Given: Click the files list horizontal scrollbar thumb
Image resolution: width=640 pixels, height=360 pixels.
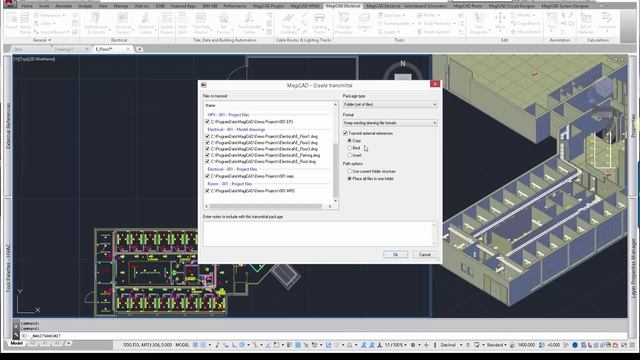Looking at the screenshot, I should click(x=265, y=206).
